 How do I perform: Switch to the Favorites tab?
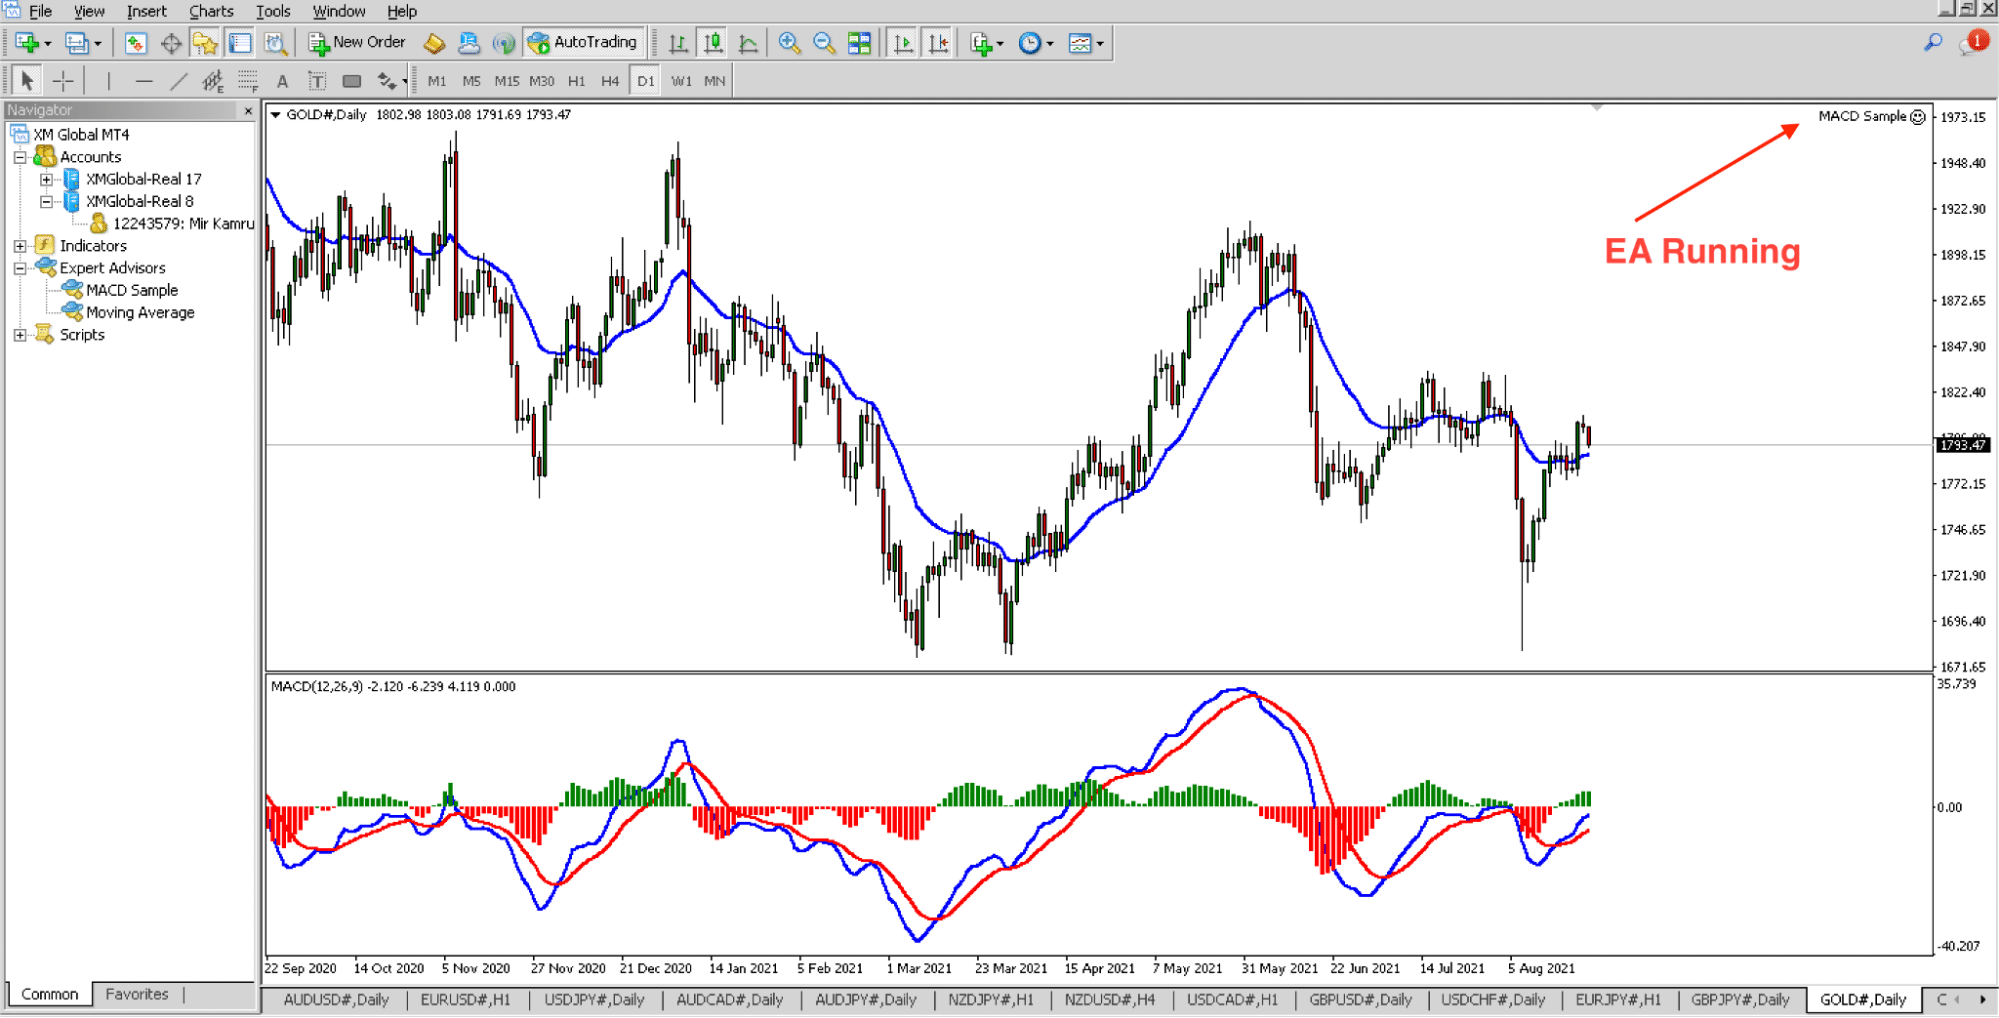pos(137,994)
